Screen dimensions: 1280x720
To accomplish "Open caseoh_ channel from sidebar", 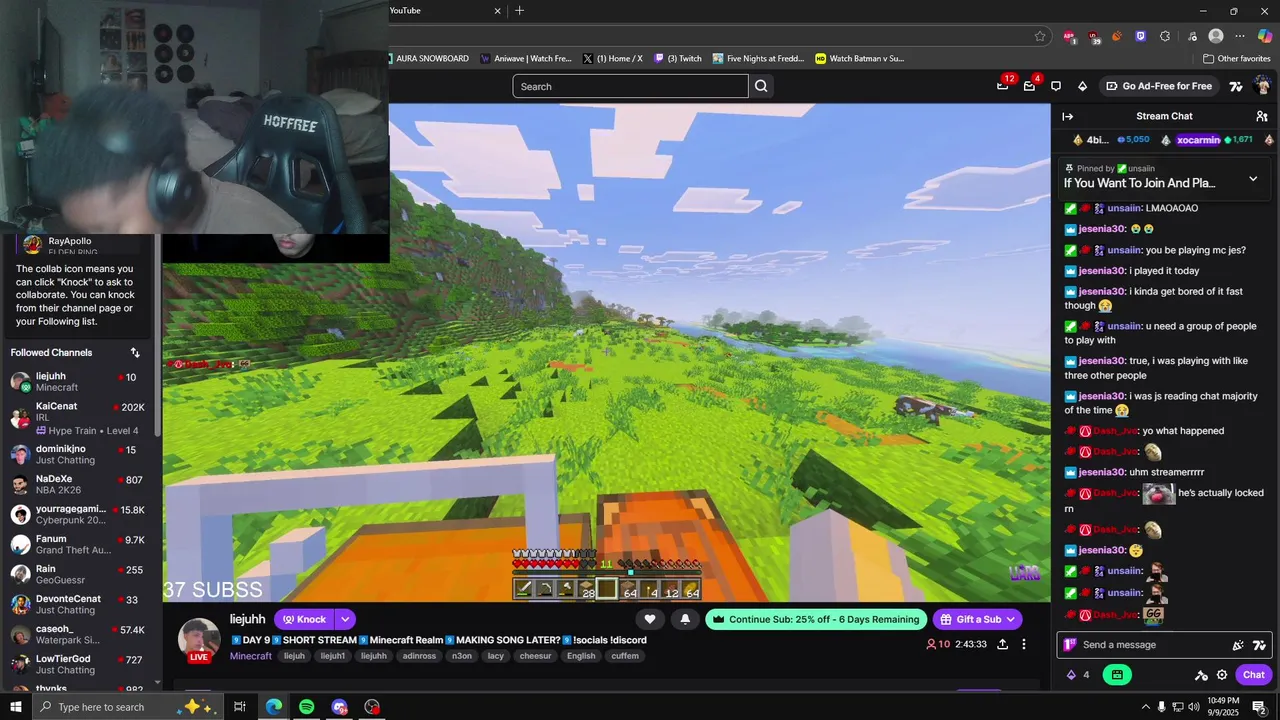I will 78,635.
